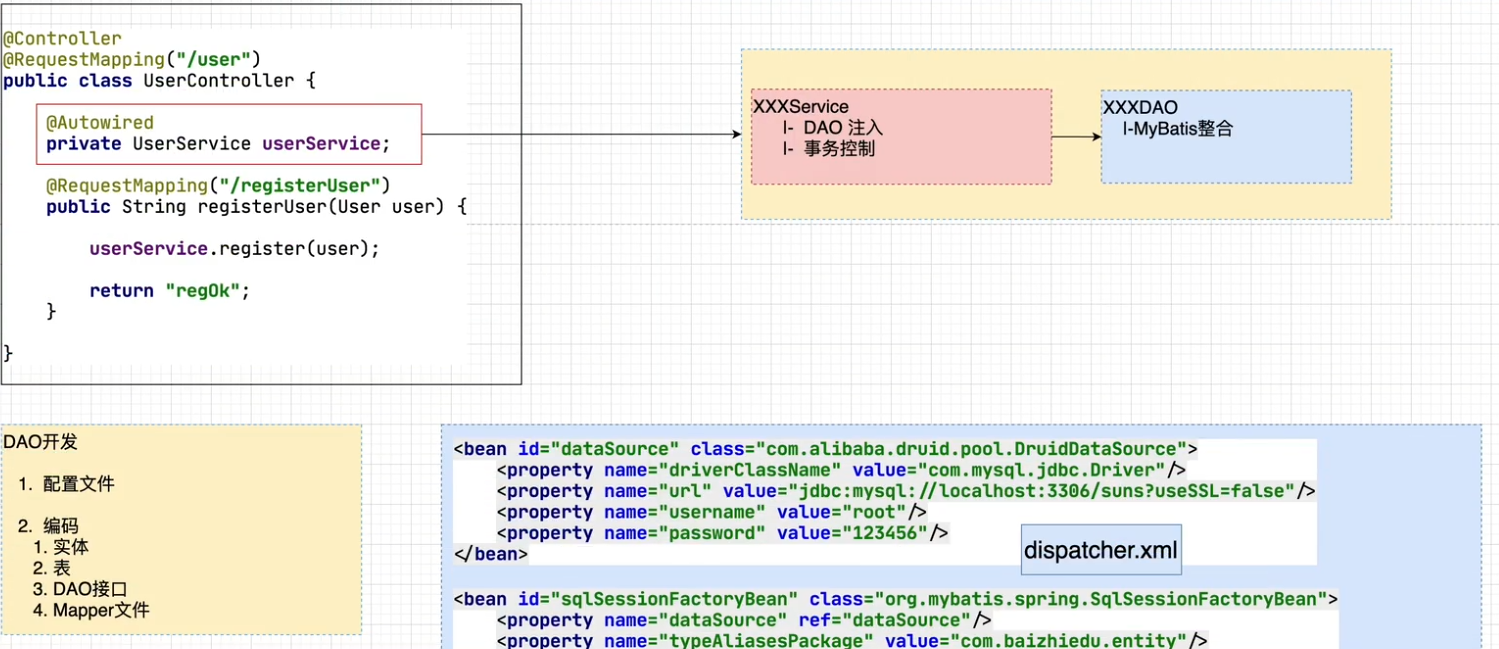The width and height of the screenshot is (1499, 649).
Task: Select the jdbc url property line
Action: coord(905,491)
